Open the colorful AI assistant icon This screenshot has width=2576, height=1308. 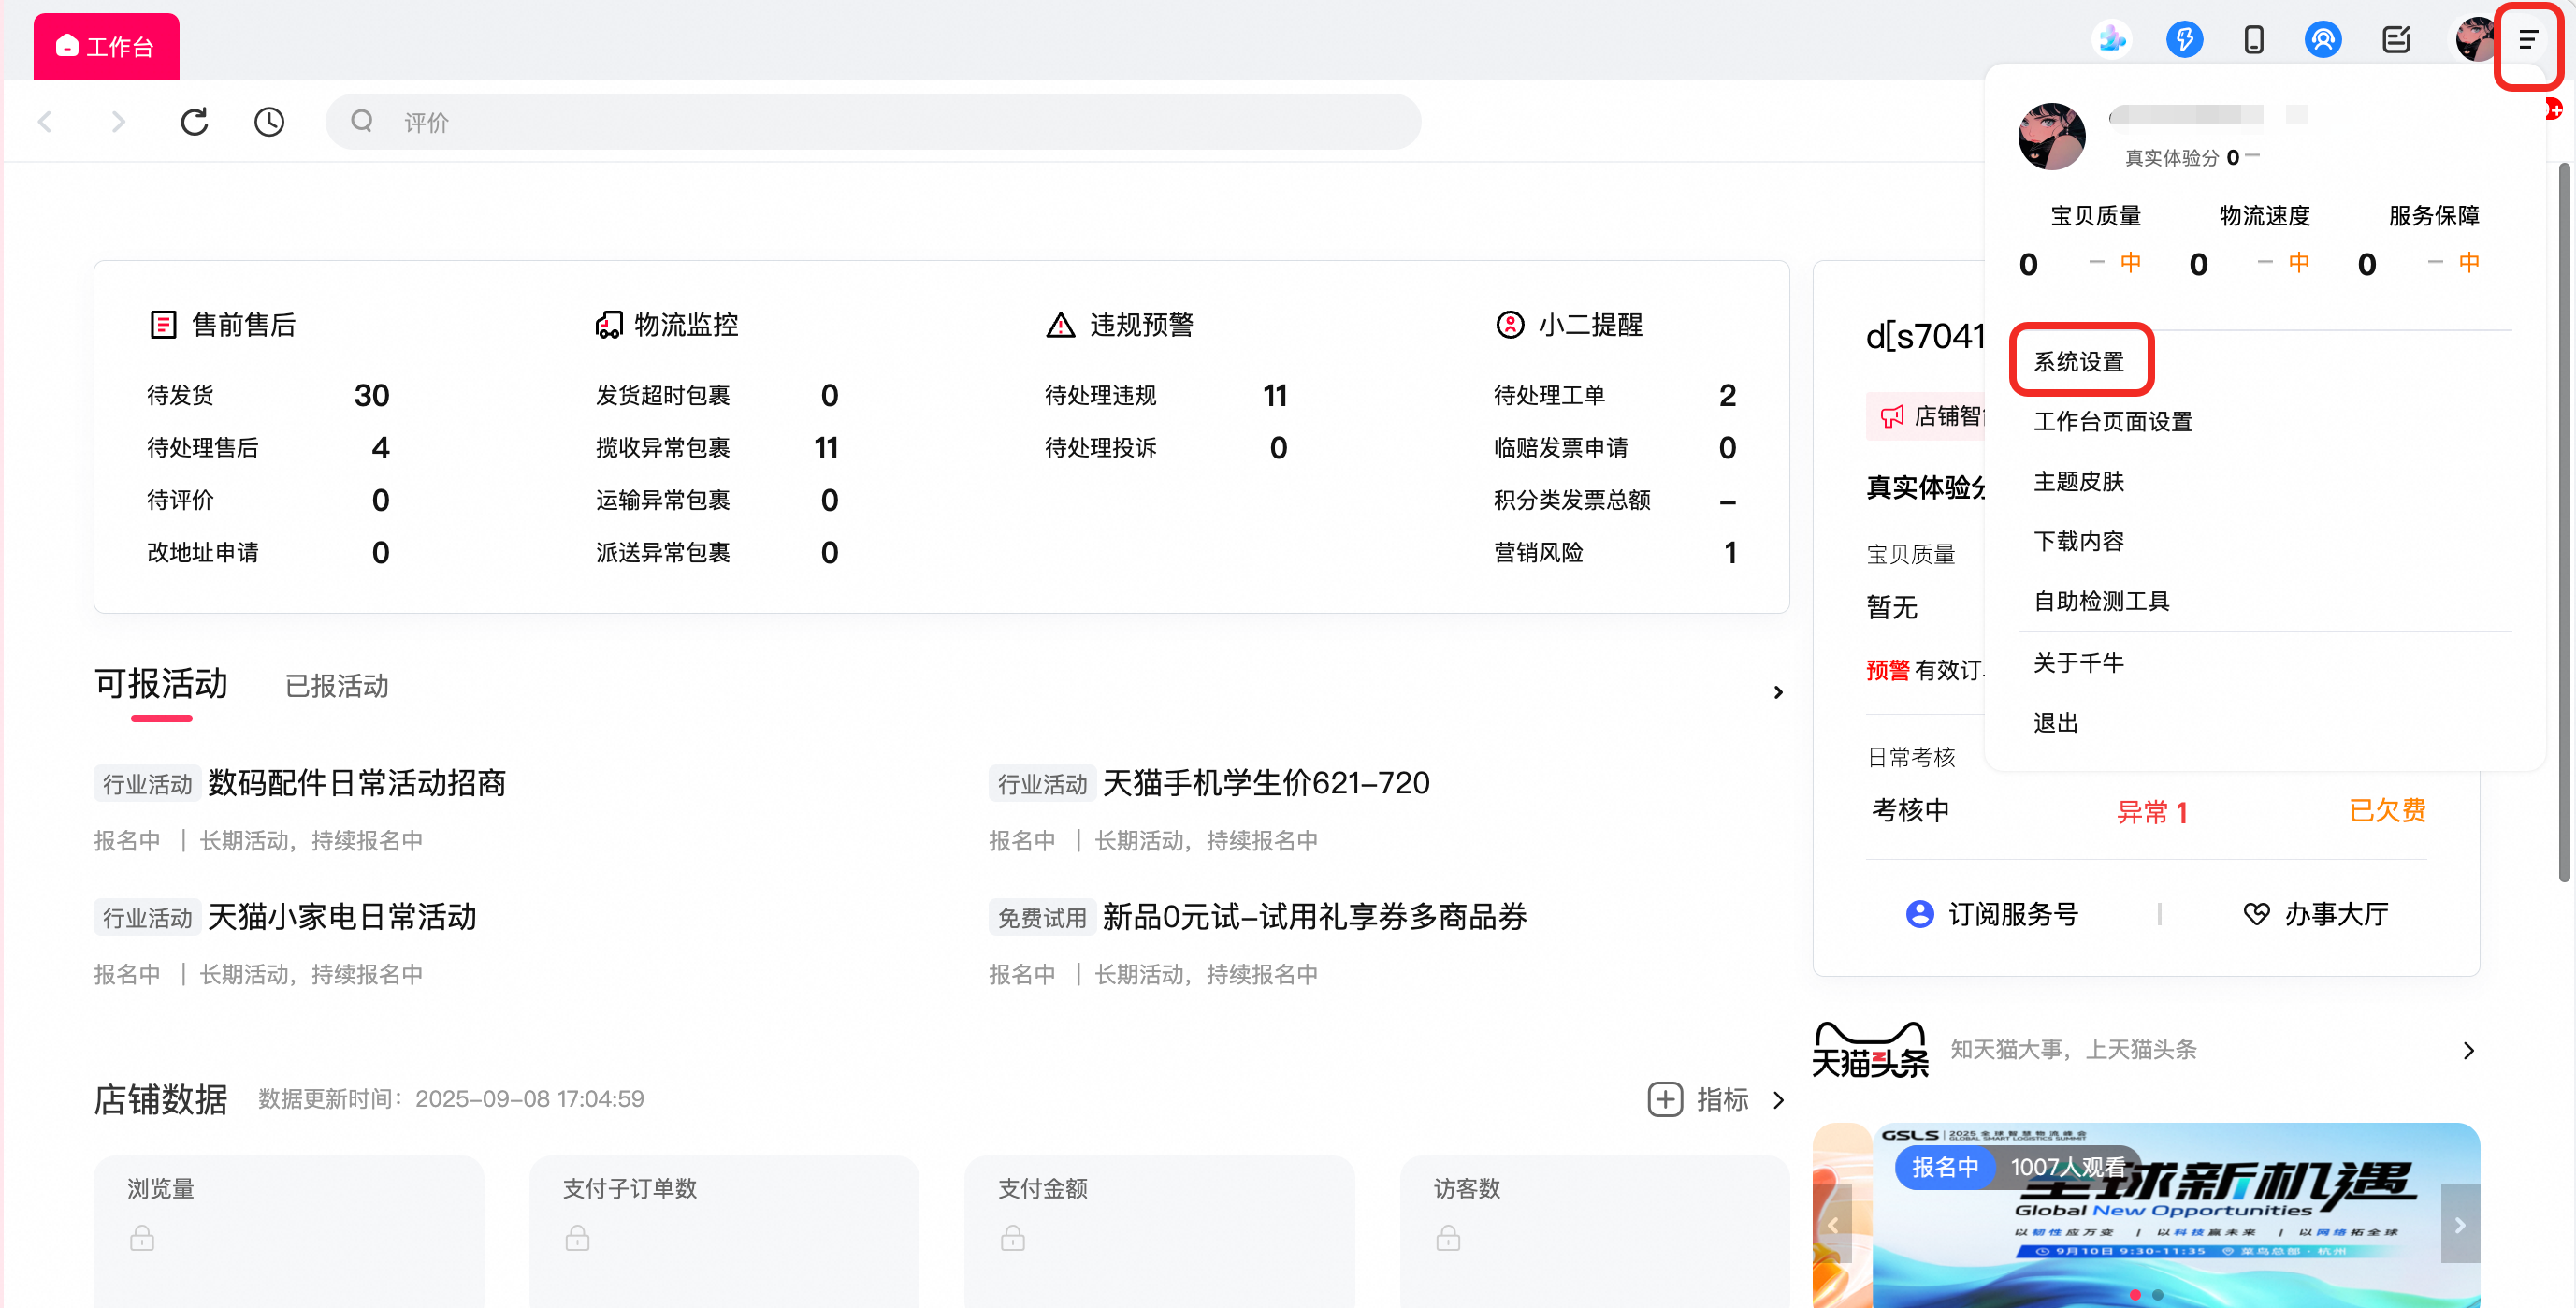(2112, 40)
